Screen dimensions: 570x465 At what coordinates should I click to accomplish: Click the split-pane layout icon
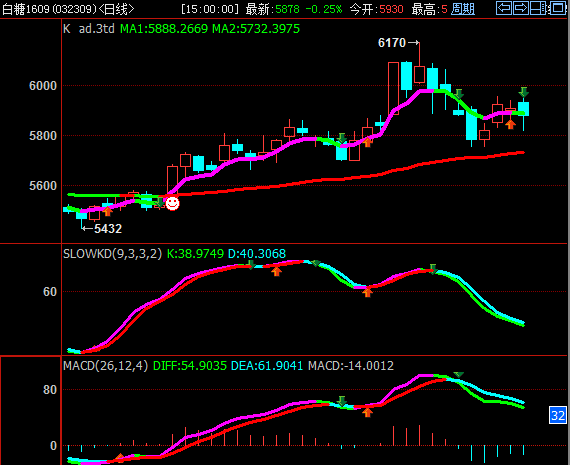538,8
